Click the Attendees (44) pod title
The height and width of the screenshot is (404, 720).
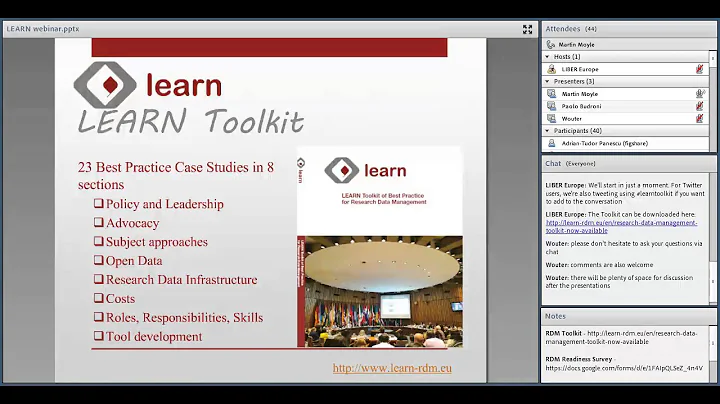pyautogui.click(x=571, y=29)
